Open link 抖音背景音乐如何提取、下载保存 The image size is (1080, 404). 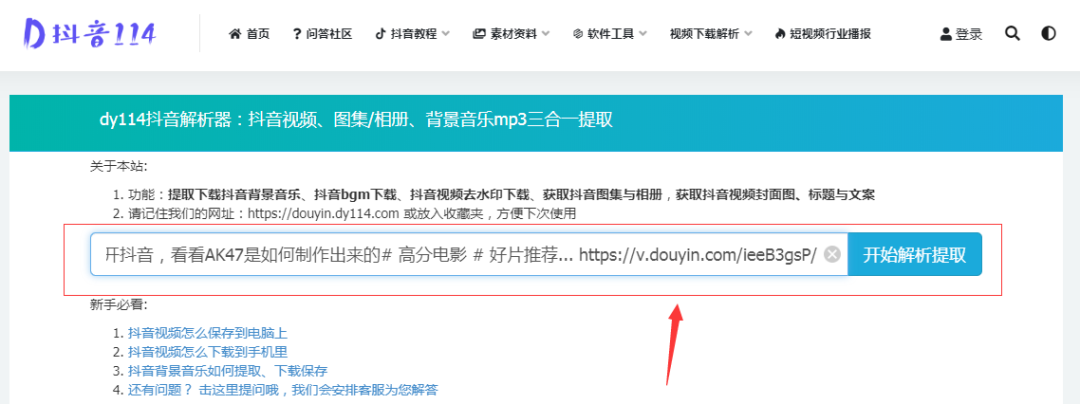click(x=227, y=370)
